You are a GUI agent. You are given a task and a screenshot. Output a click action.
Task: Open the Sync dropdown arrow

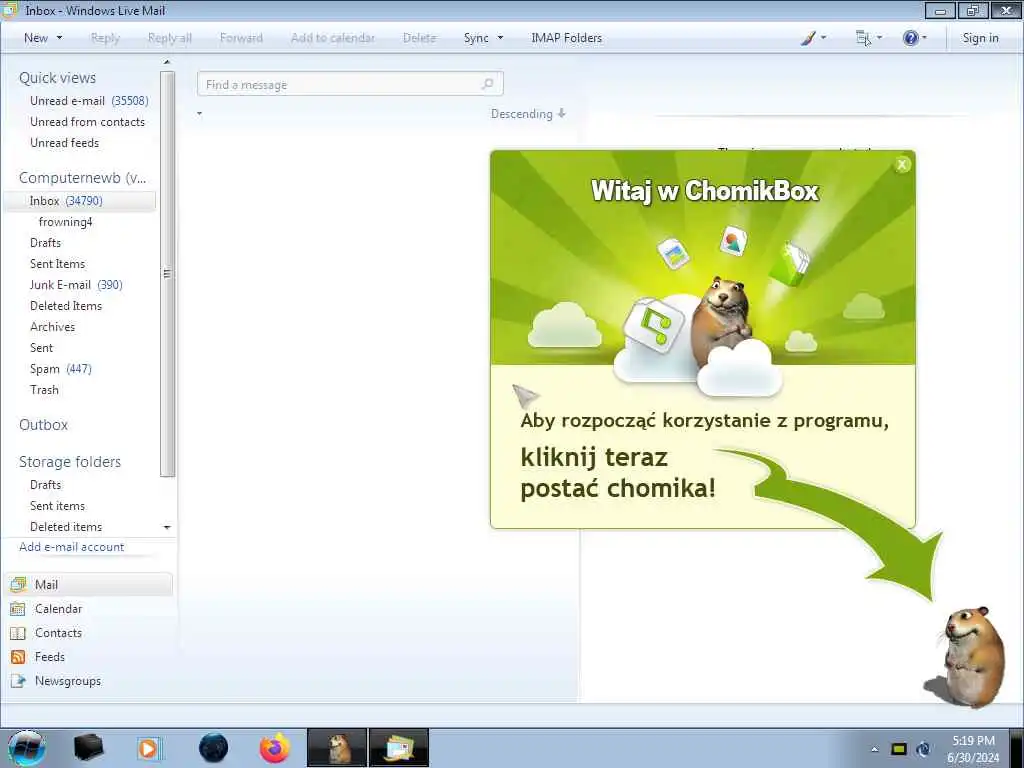(x=500, y=38)
